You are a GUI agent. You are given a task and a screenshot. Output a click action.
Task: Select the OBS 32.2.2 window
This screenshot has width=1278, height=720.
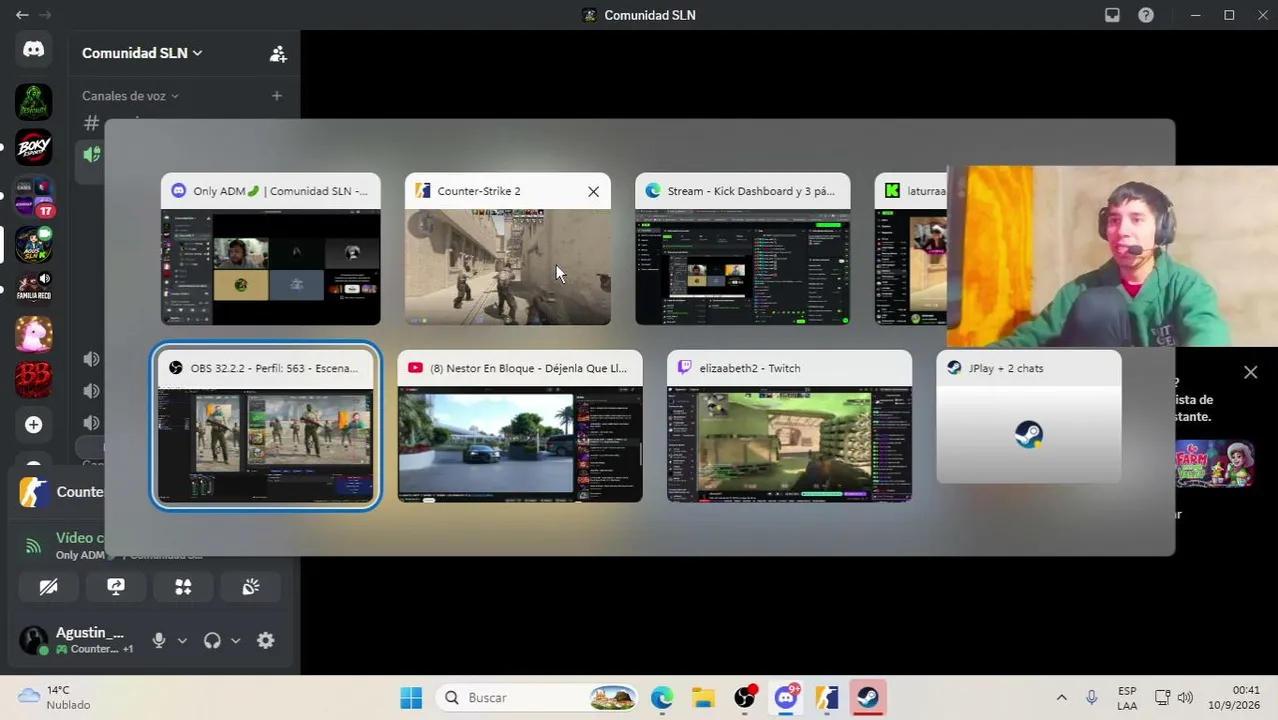[x=265, y=426]
